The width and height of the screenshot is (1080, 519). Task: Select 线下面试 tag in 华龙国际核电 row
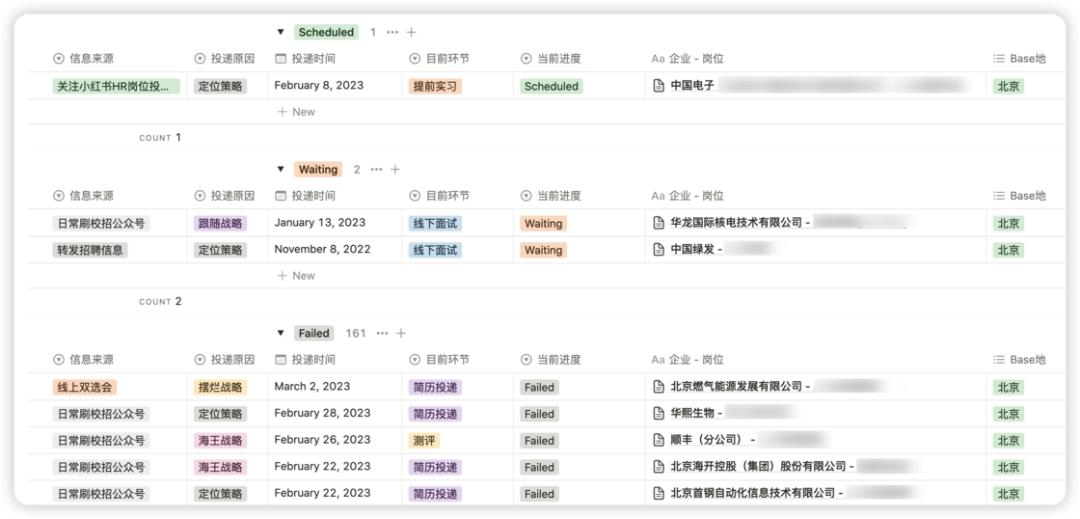435,223
